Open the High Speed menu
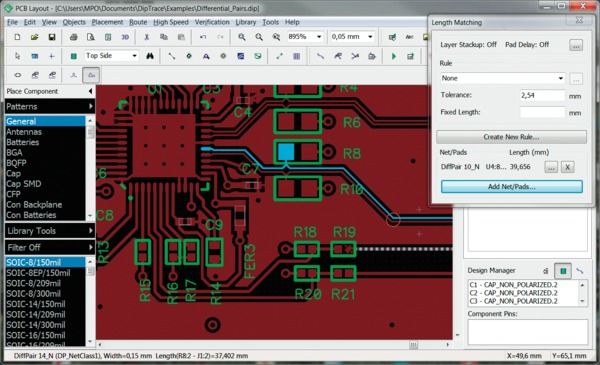 pyautogui.click(x=171, y=22)
